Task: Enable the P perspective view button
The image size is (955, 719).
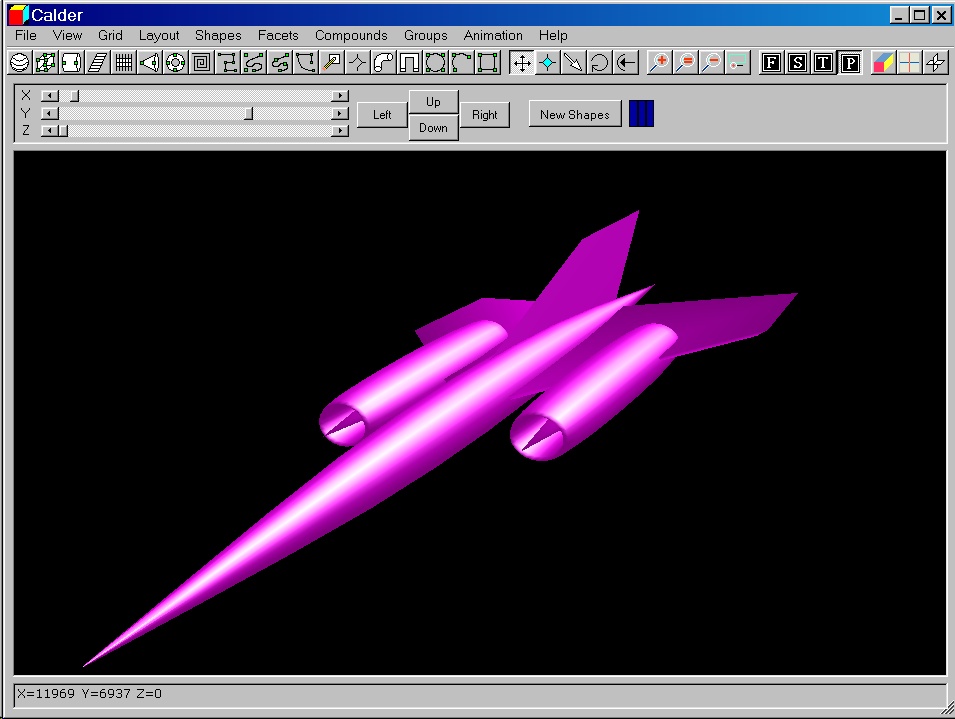Action: click(849, 63)
